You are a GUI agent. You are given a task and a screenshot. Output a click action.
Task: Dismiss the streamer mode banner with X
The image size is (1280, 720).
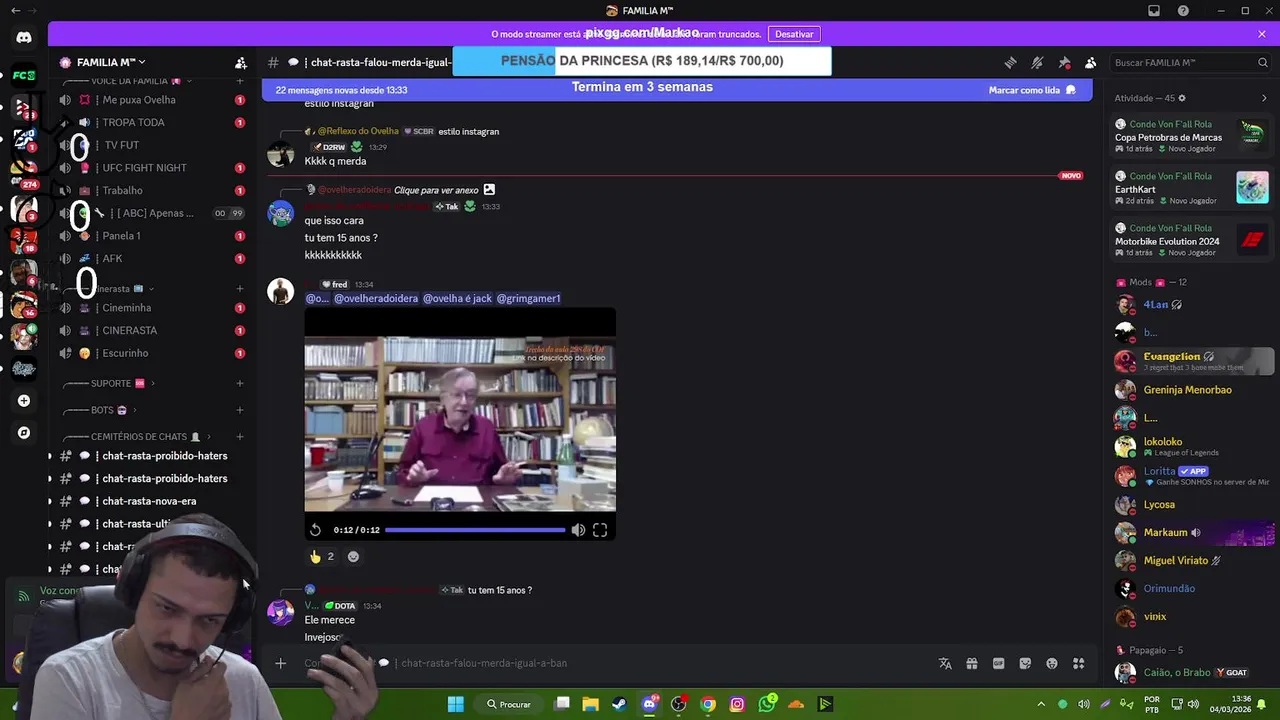pos(1262,34)
